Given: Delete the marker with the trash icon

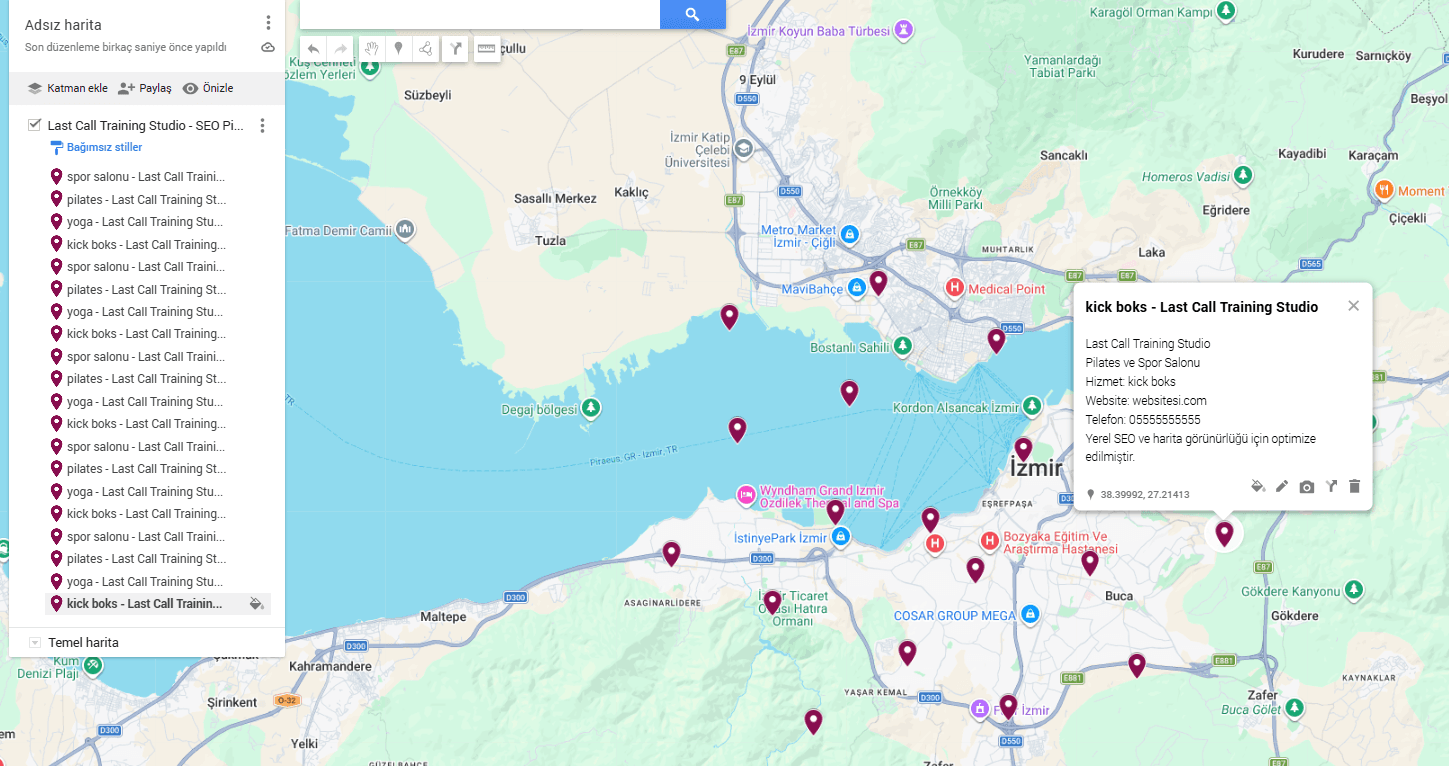Looking at the screenshot, I should (1355, 486).
